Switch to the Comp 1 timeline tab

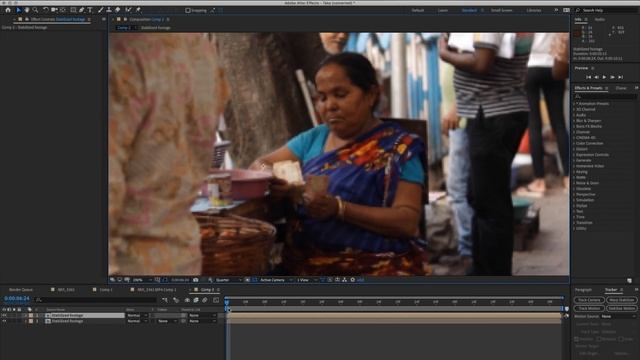pos(106,290)
